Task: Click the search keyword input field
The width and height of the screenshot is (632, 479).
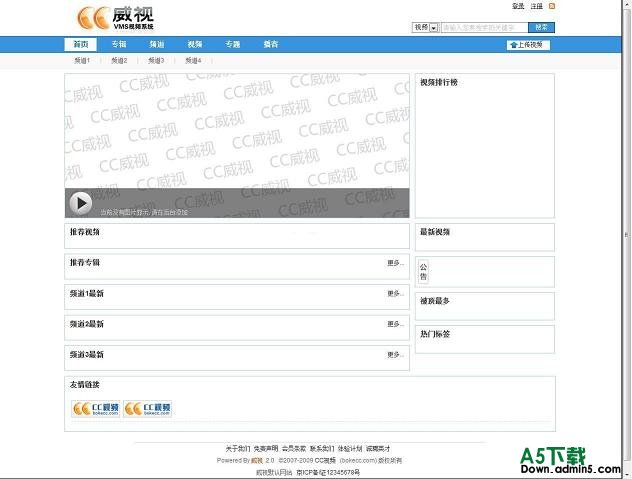Action: (484, 27)
